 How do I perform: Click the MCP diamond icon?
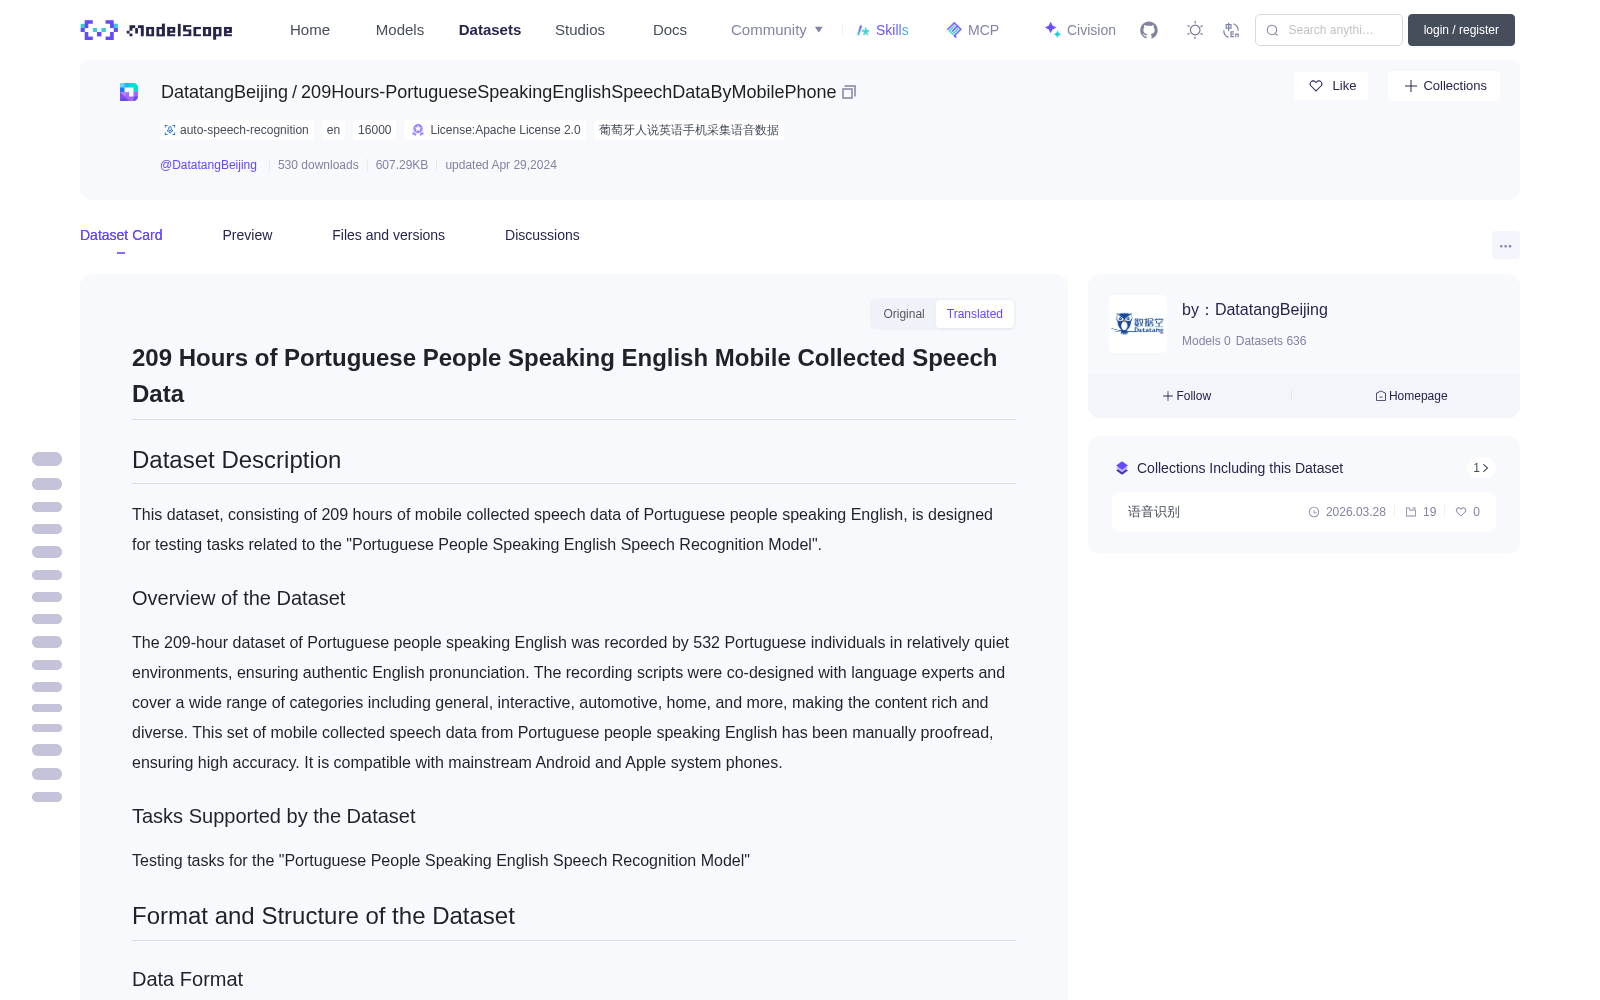coord(954,30)
